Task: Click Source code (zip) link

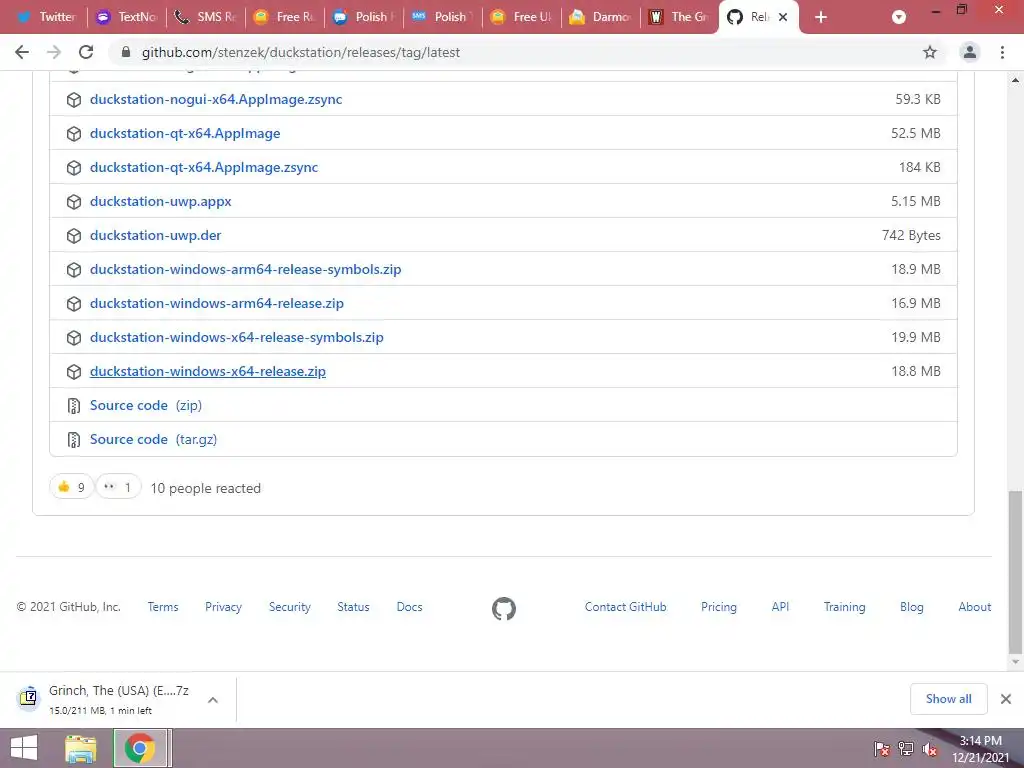Action: (146, 405)
